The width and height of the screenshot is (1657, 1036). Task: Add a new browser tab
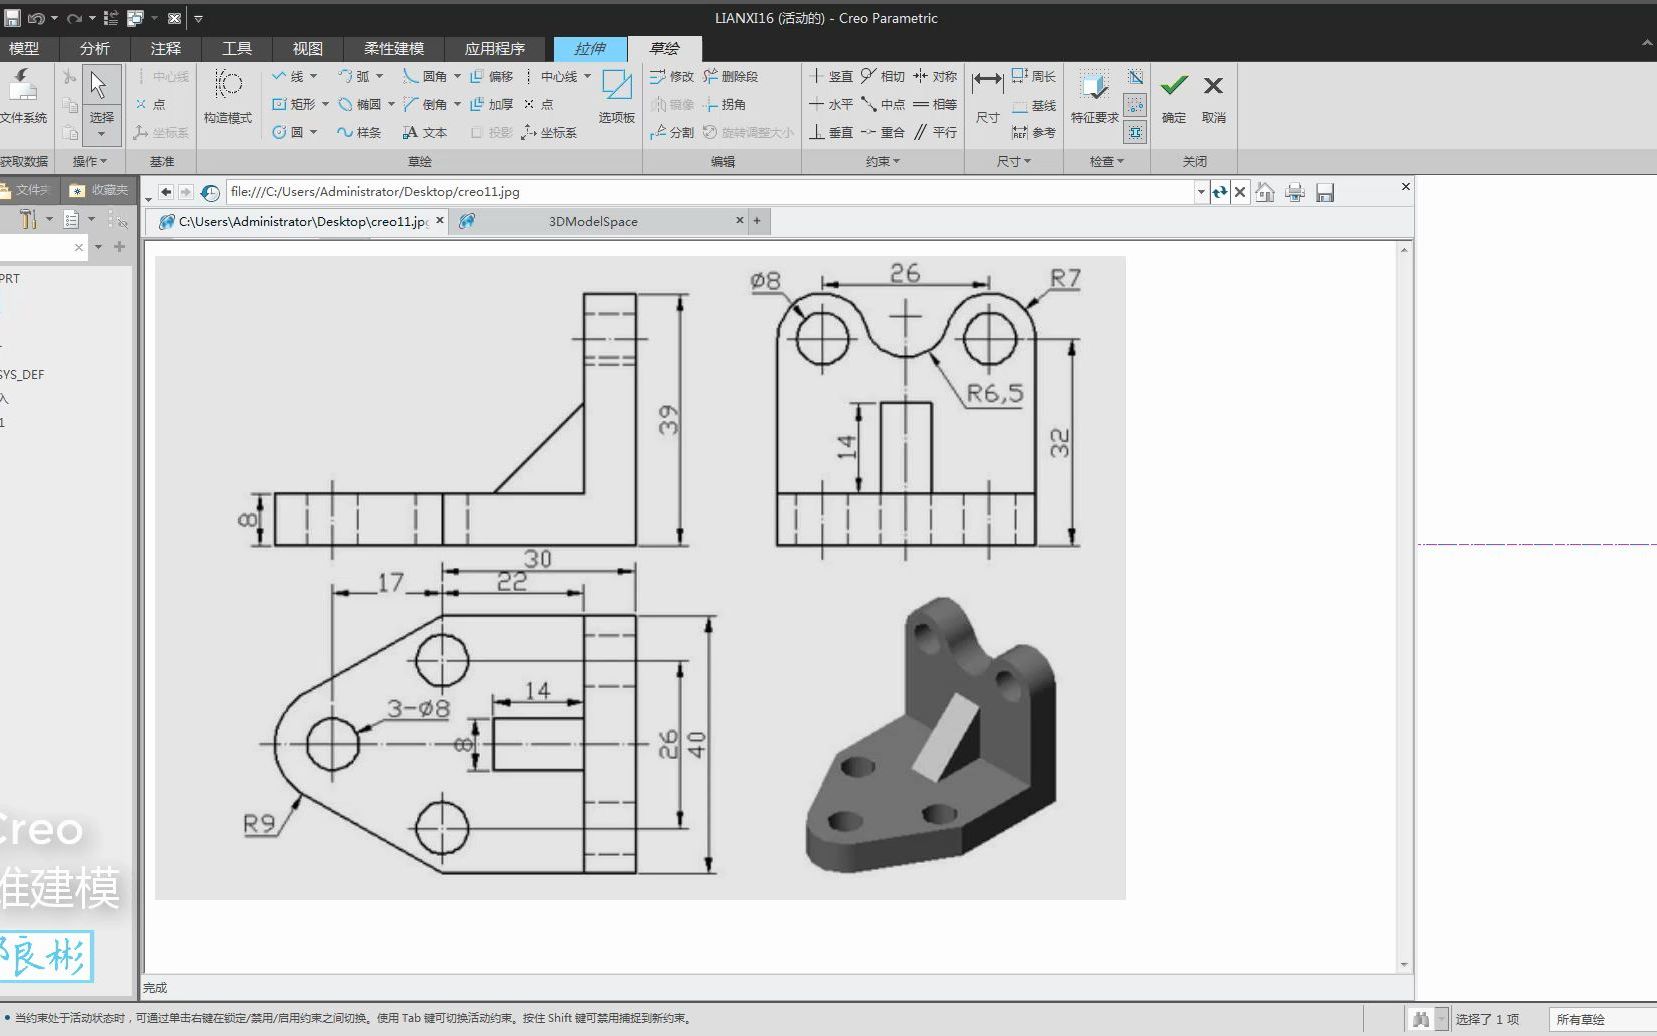(x=757, y=221)
